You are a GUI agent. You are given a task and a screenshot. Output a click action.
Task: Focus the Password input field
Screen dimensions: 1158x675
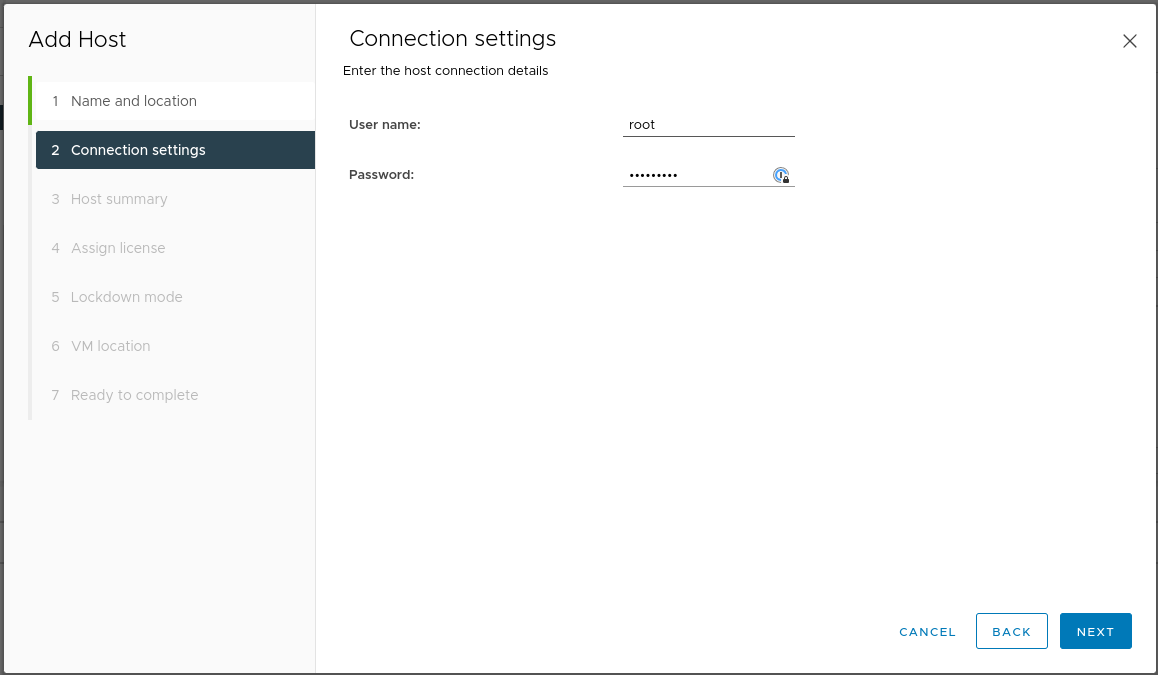(x=695, y=175)
